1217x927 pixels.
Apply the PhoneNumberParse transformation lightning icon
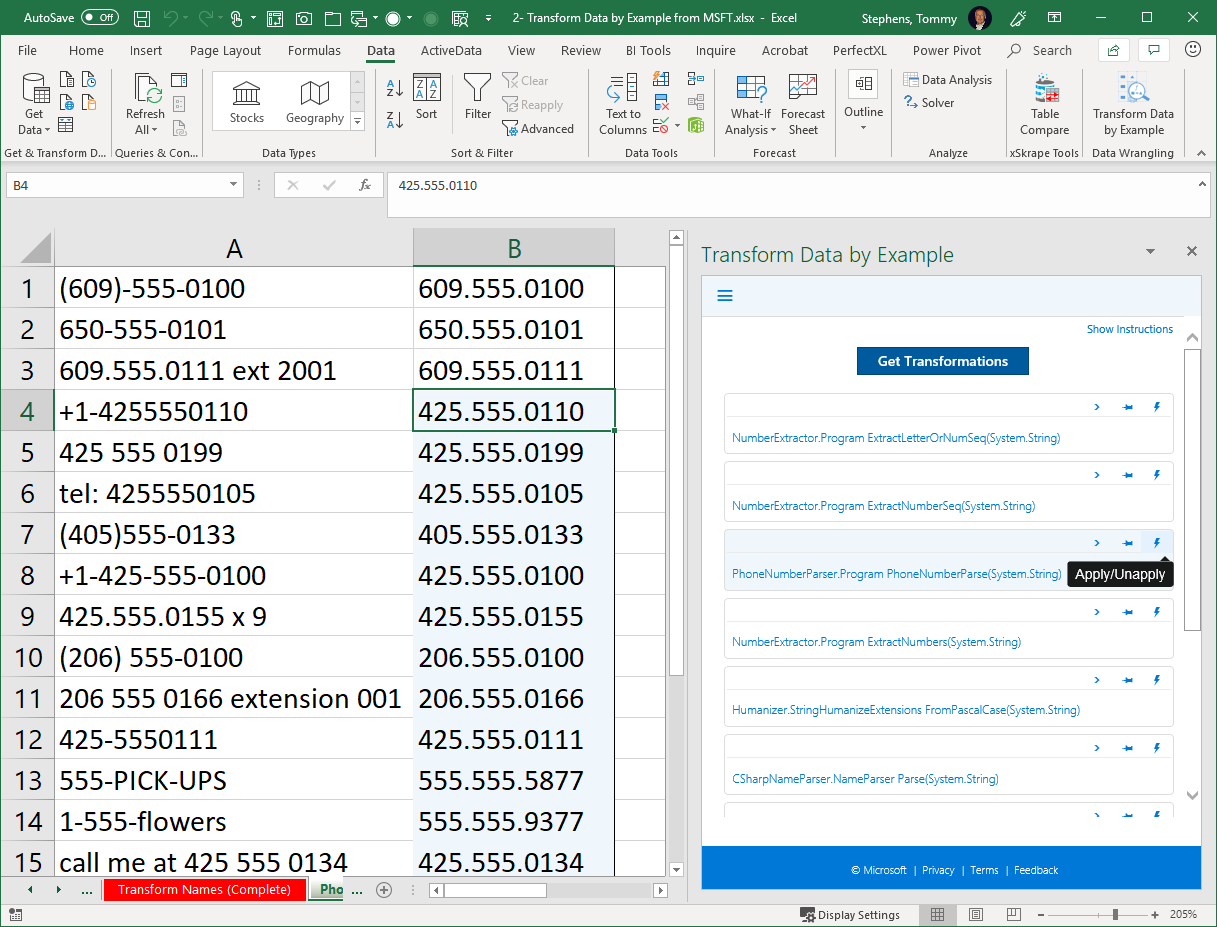click(1157, 543)
